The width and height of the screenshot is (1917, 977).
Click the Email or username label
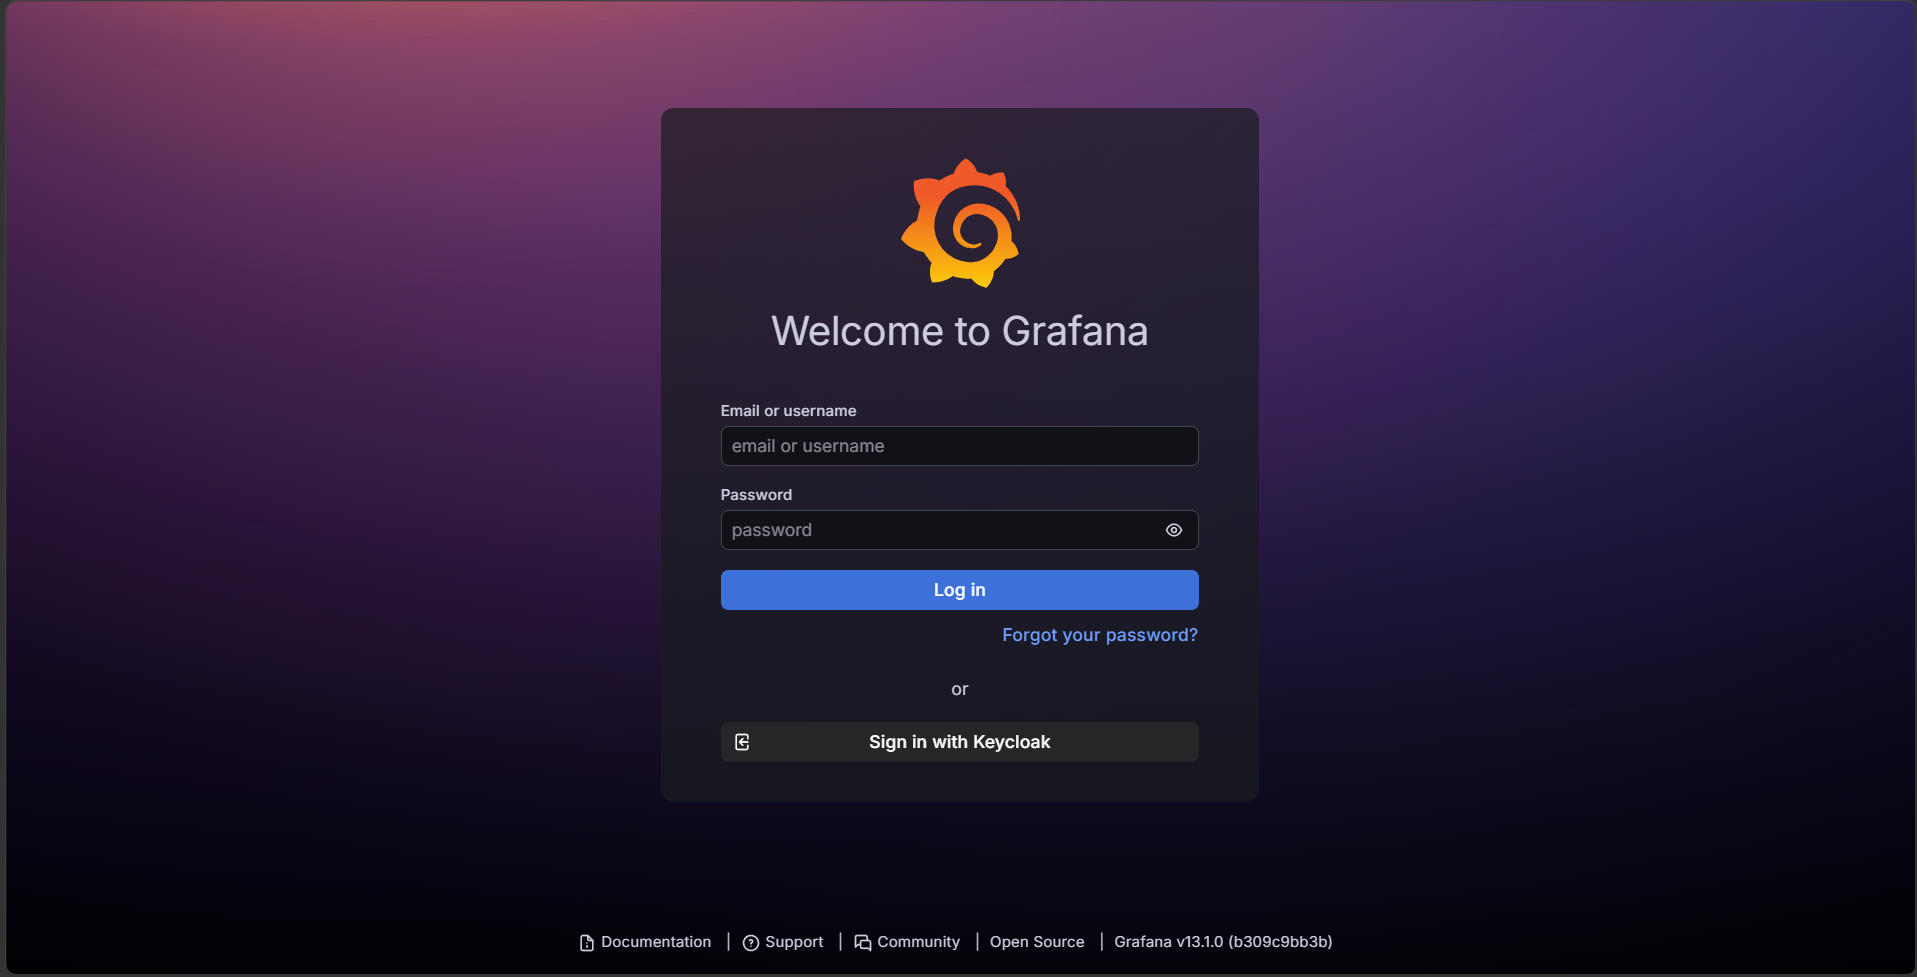click(x=788, y=411)
